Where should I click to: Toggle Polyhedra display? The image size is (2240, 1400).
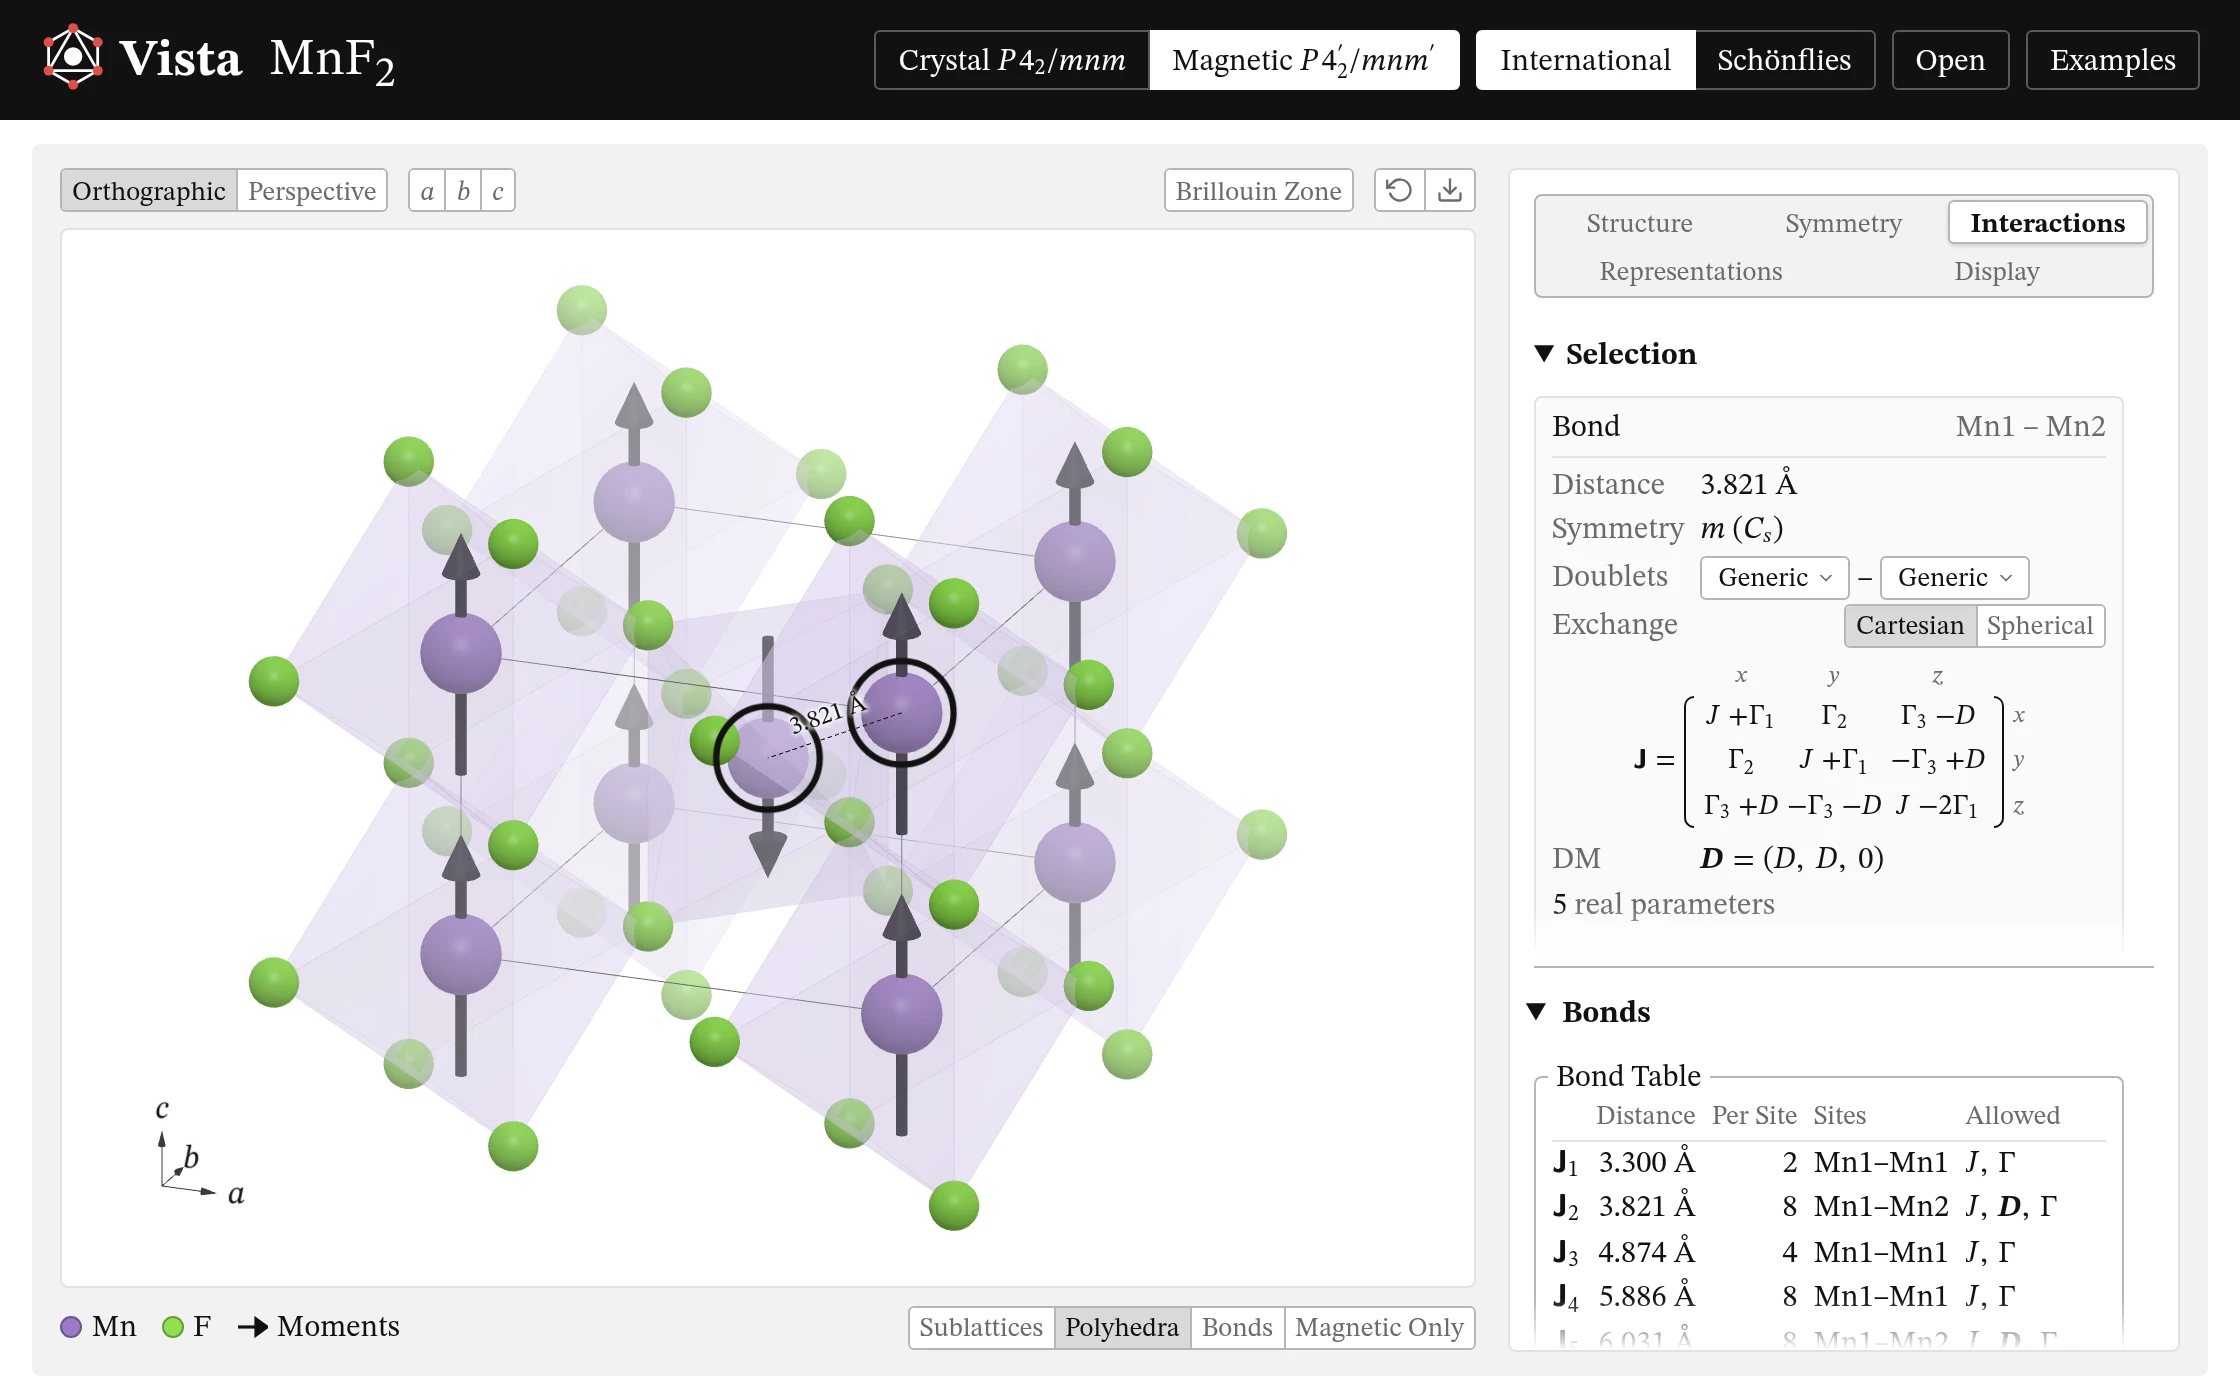[x=1122, y=1327]
